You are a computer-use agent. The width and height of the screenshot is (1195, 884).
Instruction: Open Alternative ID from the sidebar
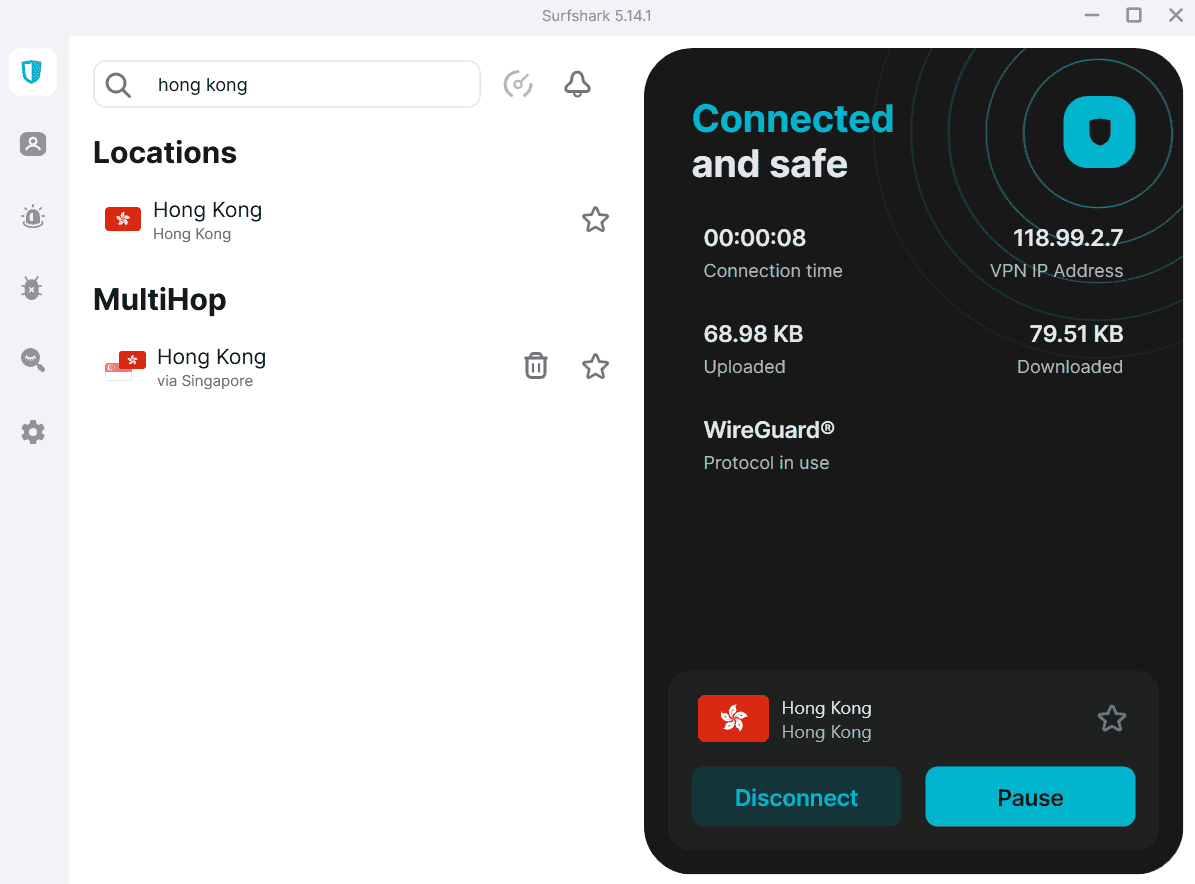coord(32,144)
